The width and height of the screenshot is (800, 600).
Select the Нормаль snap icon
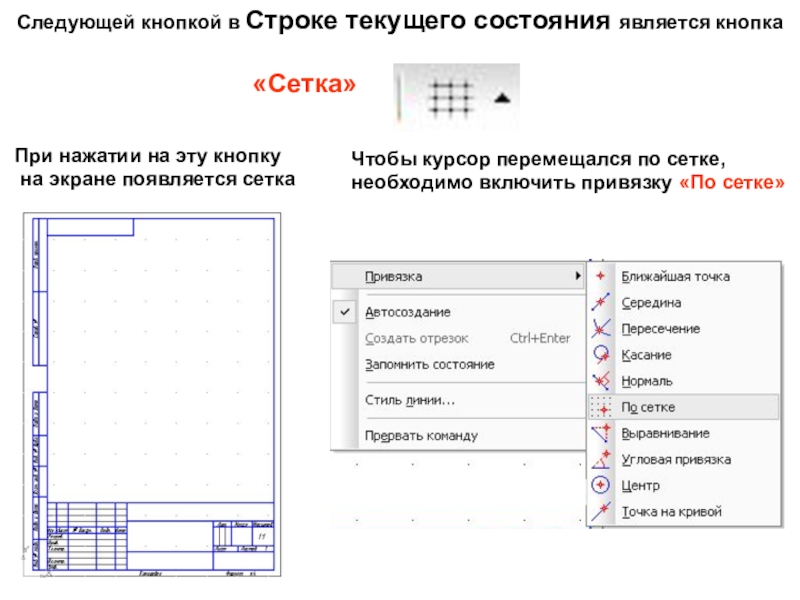[x=601, y=381]
